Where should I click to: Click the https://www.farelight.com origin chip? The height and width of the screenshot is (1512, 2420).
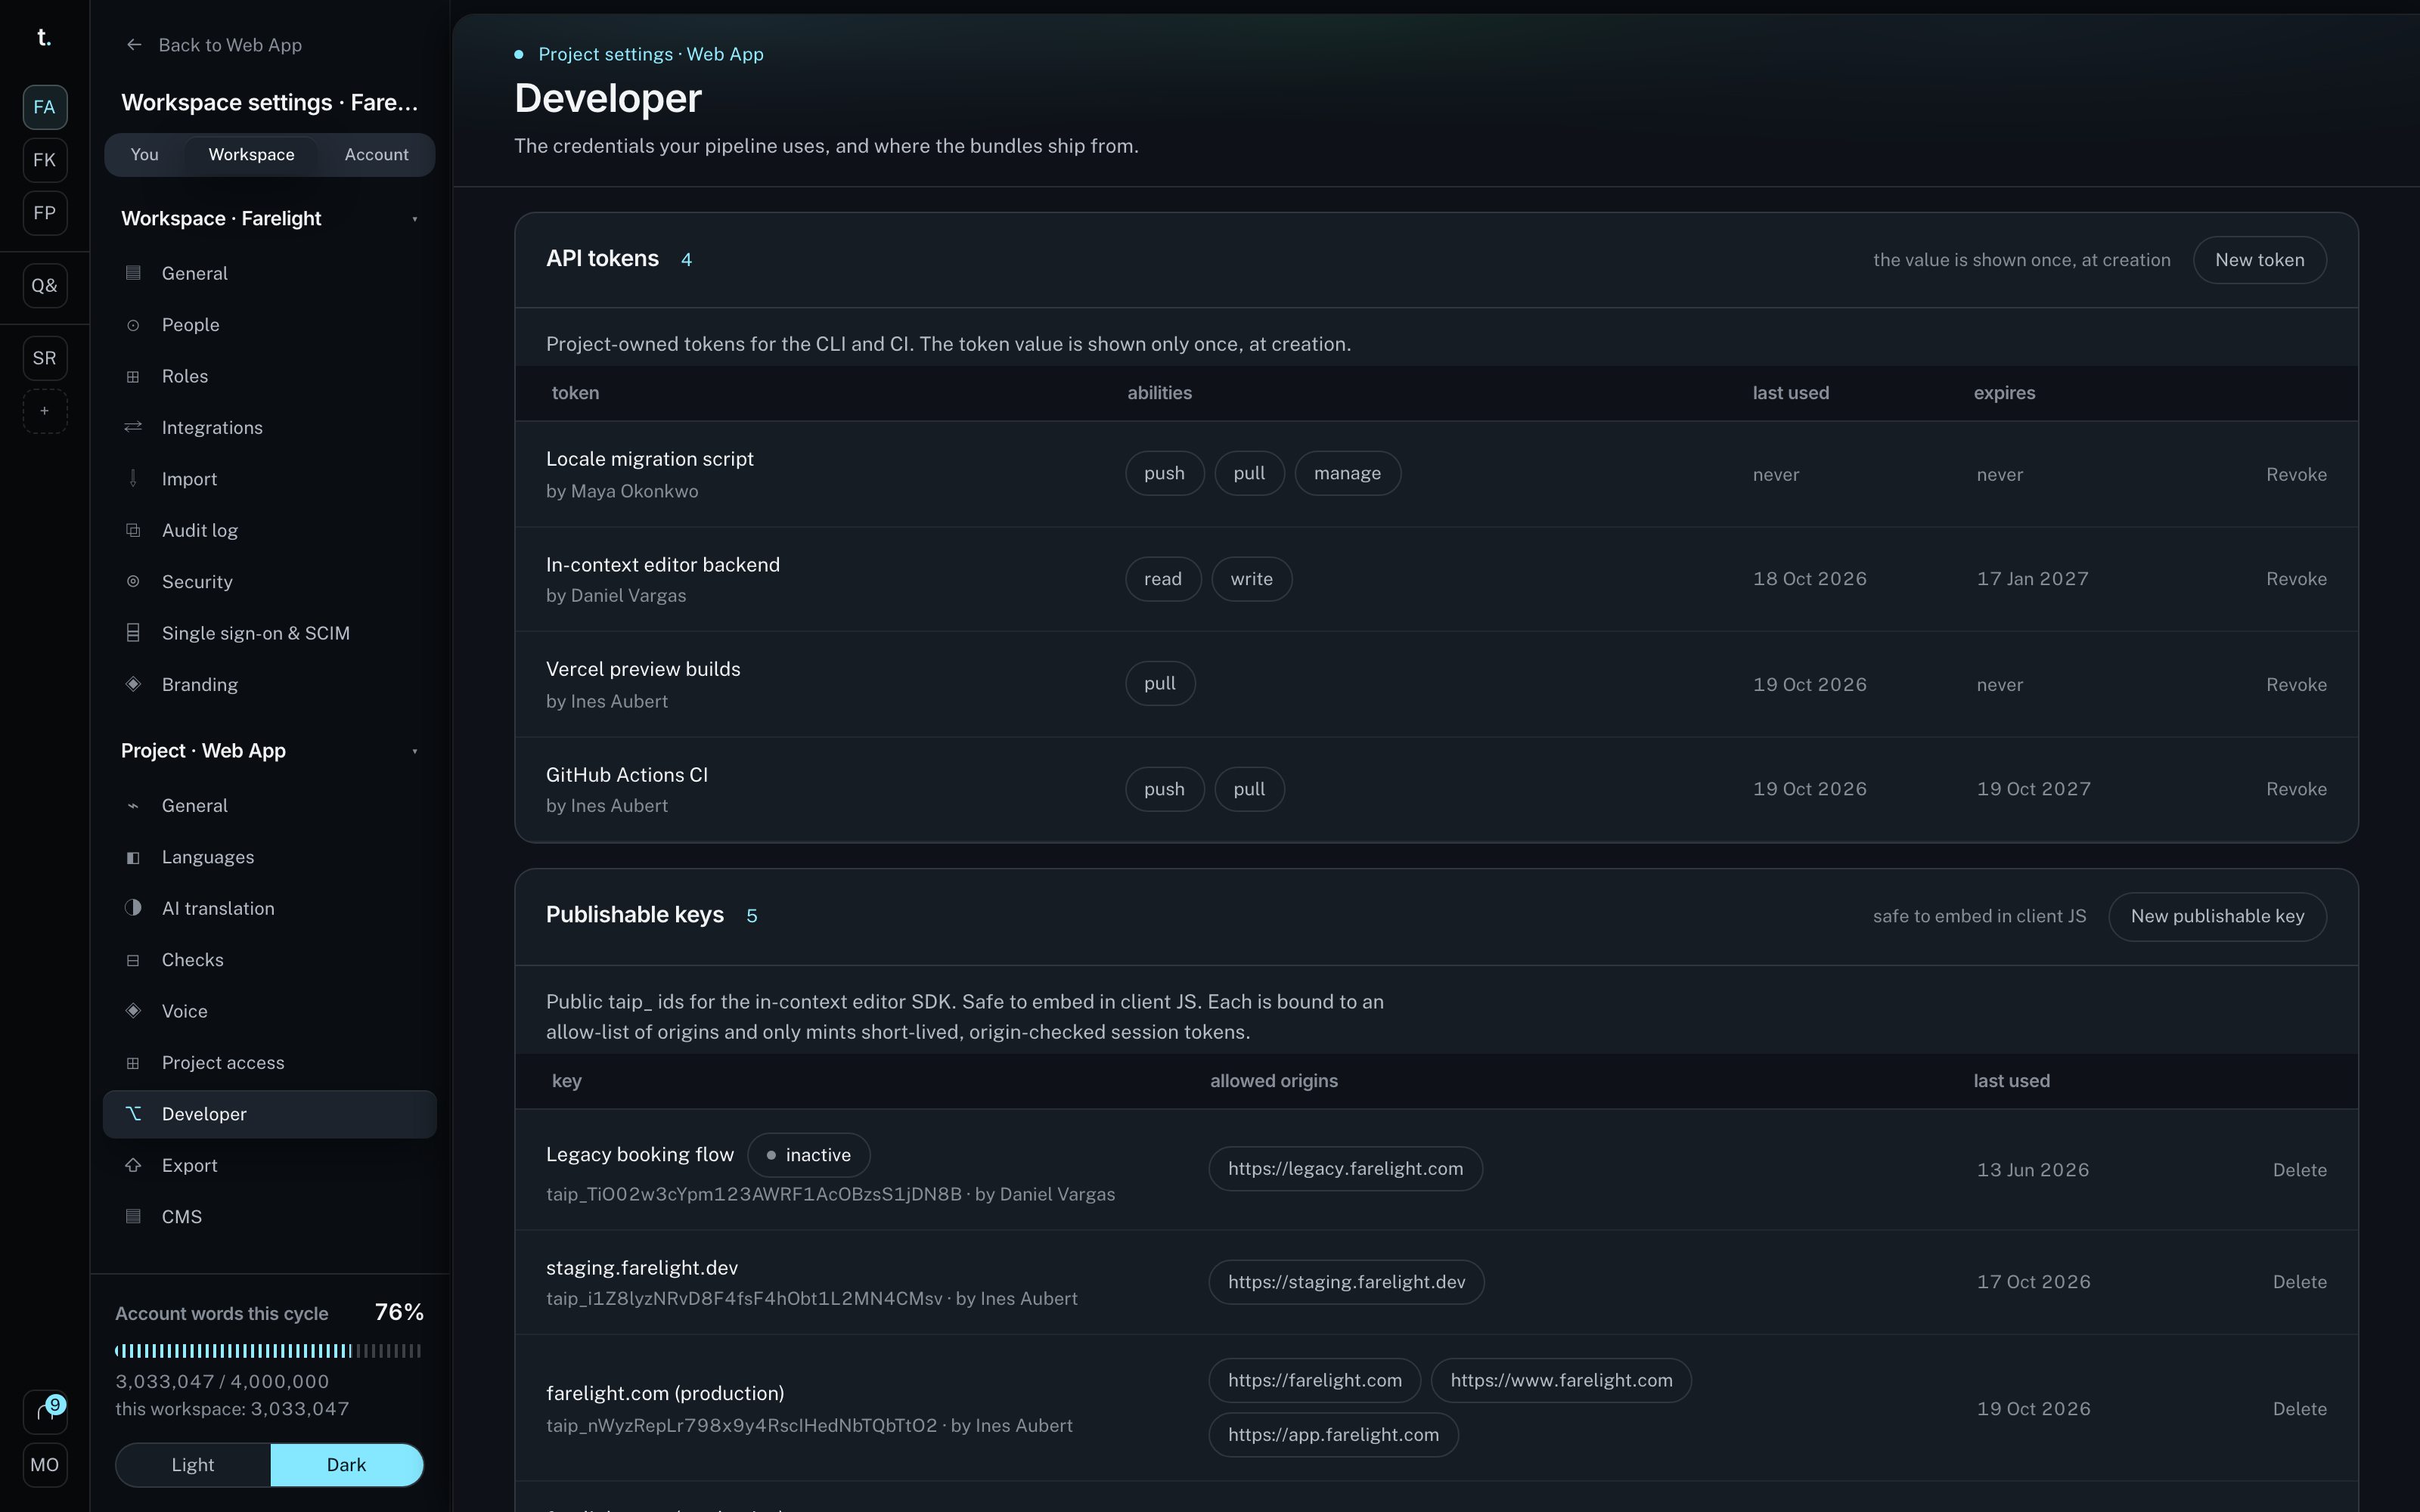pyautogui.click(x=1560, y=1380)
